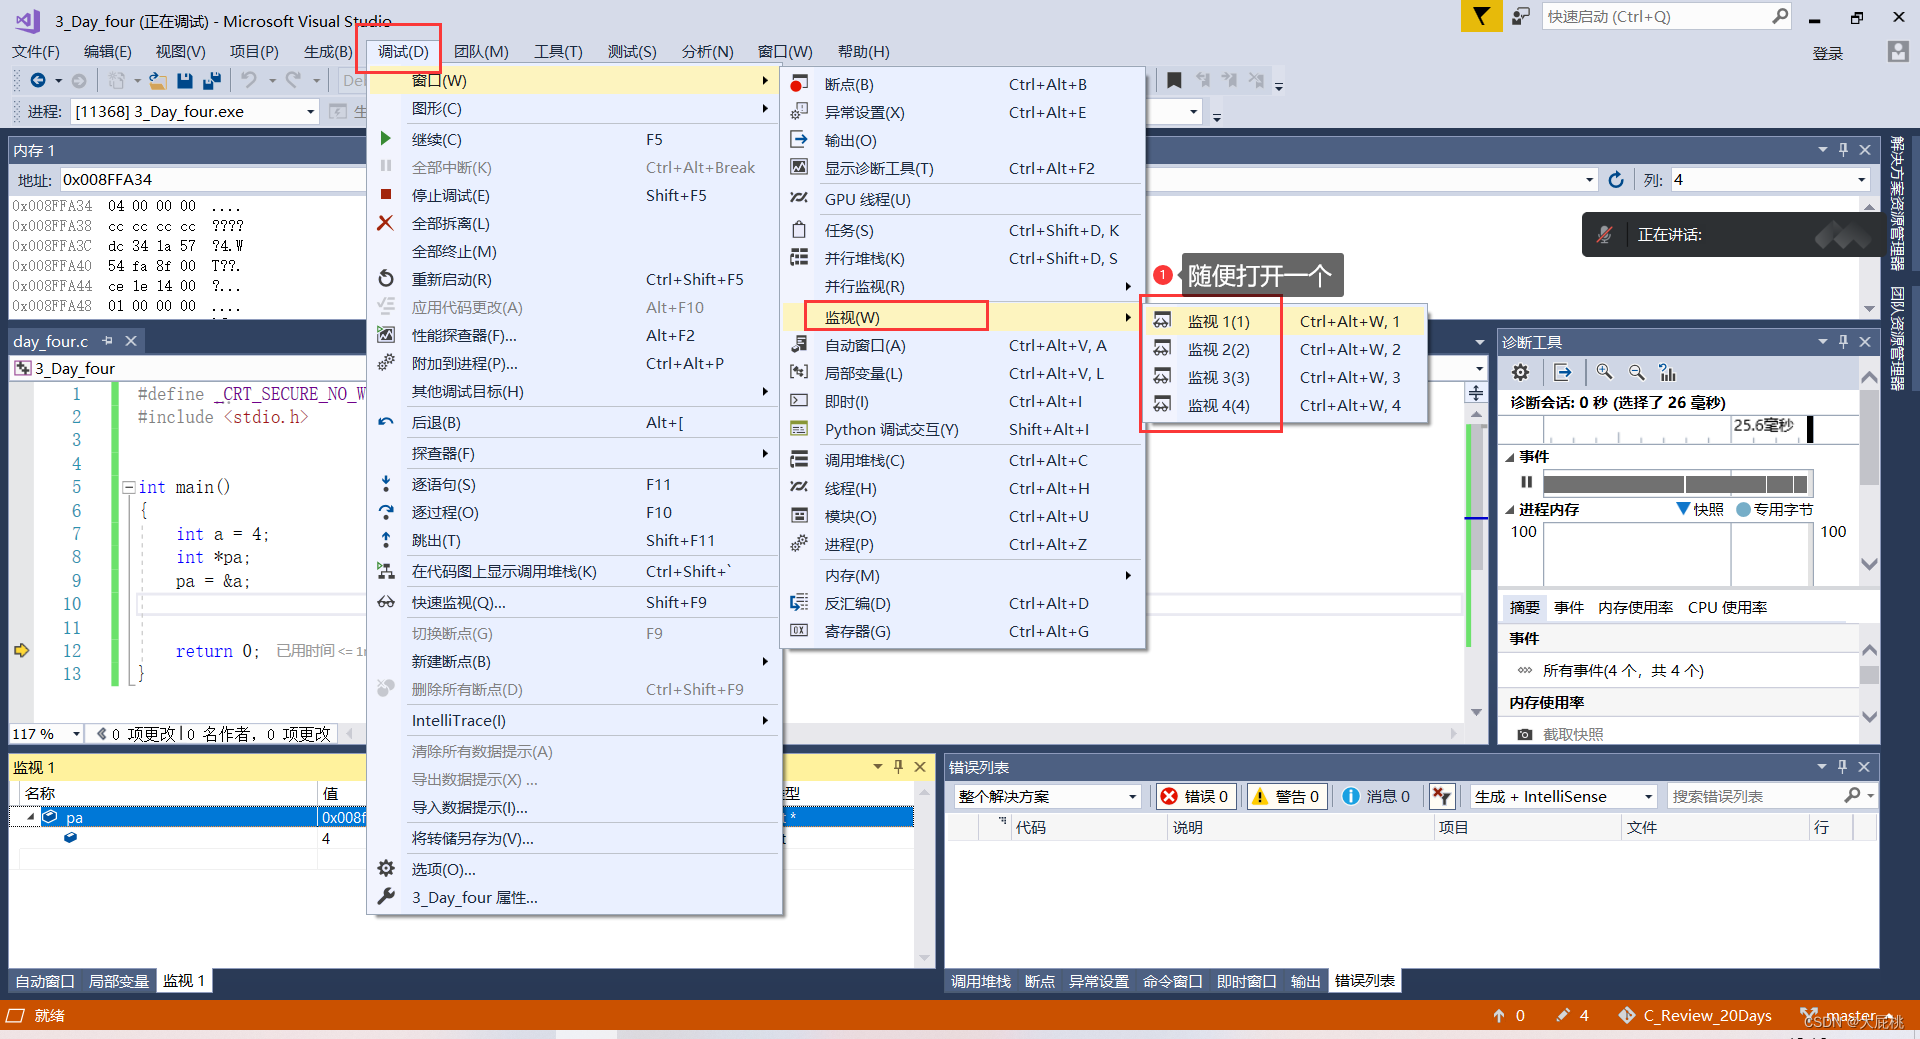The image size is (1920, 1039).
Task: Click the take snapshot camera icon
Action: 1525,734
